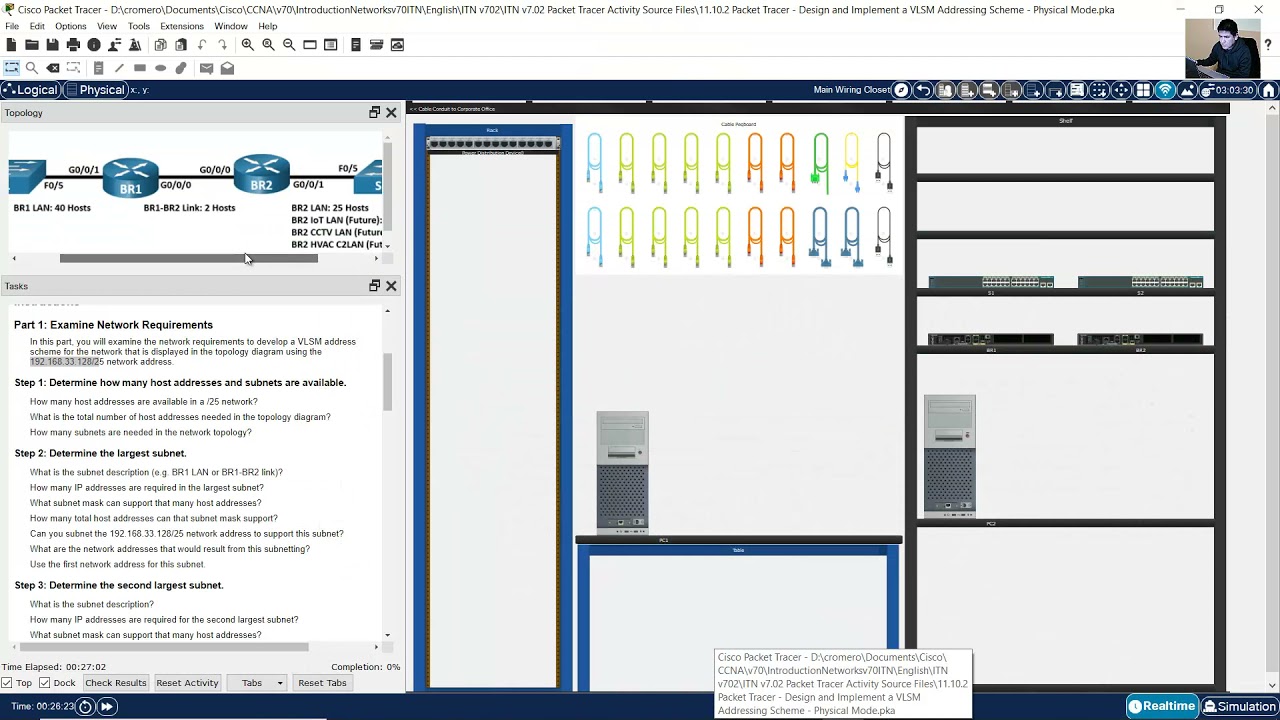Image resolution: width=1280 pixels, height=720 pixels.
Task: Float the Tasks panel
Action: coord(375,286)
